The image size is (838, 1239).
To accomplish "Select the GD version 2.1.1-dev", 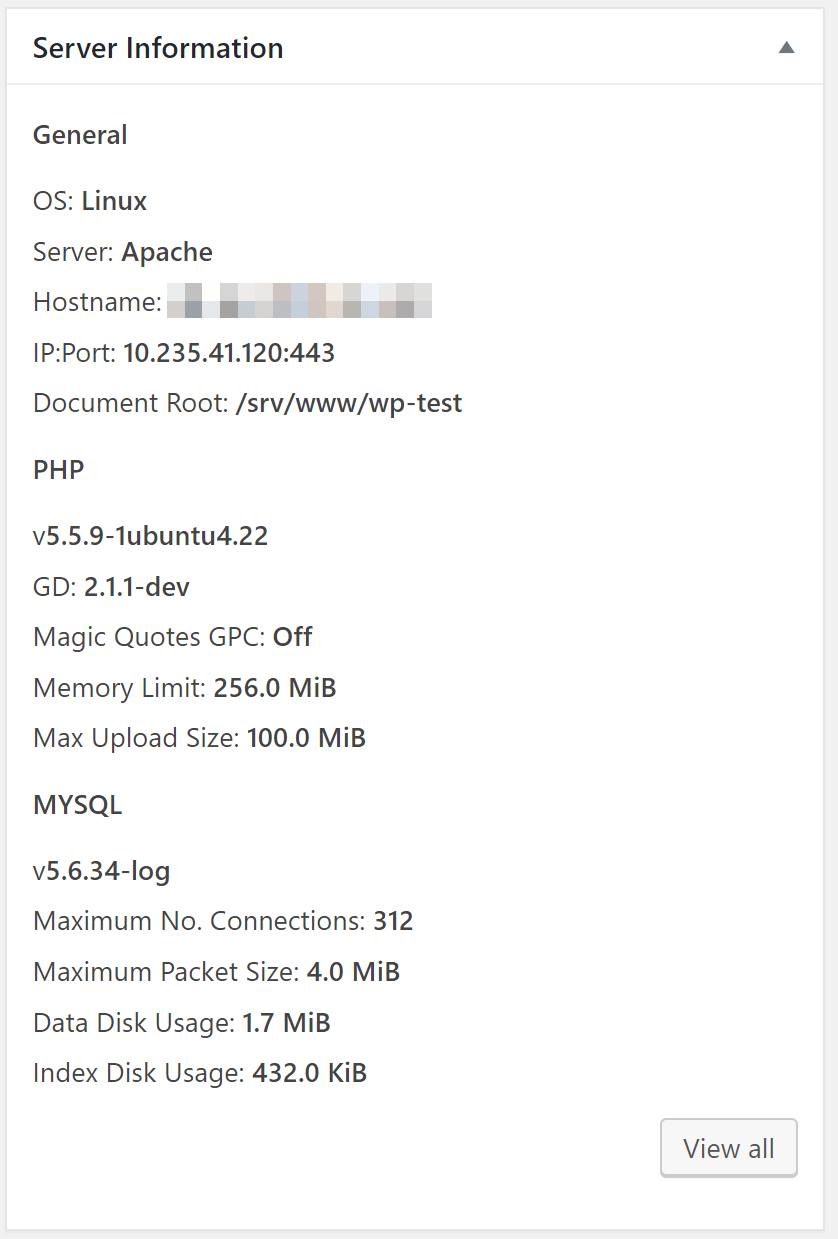I will [x=137, y=587].
